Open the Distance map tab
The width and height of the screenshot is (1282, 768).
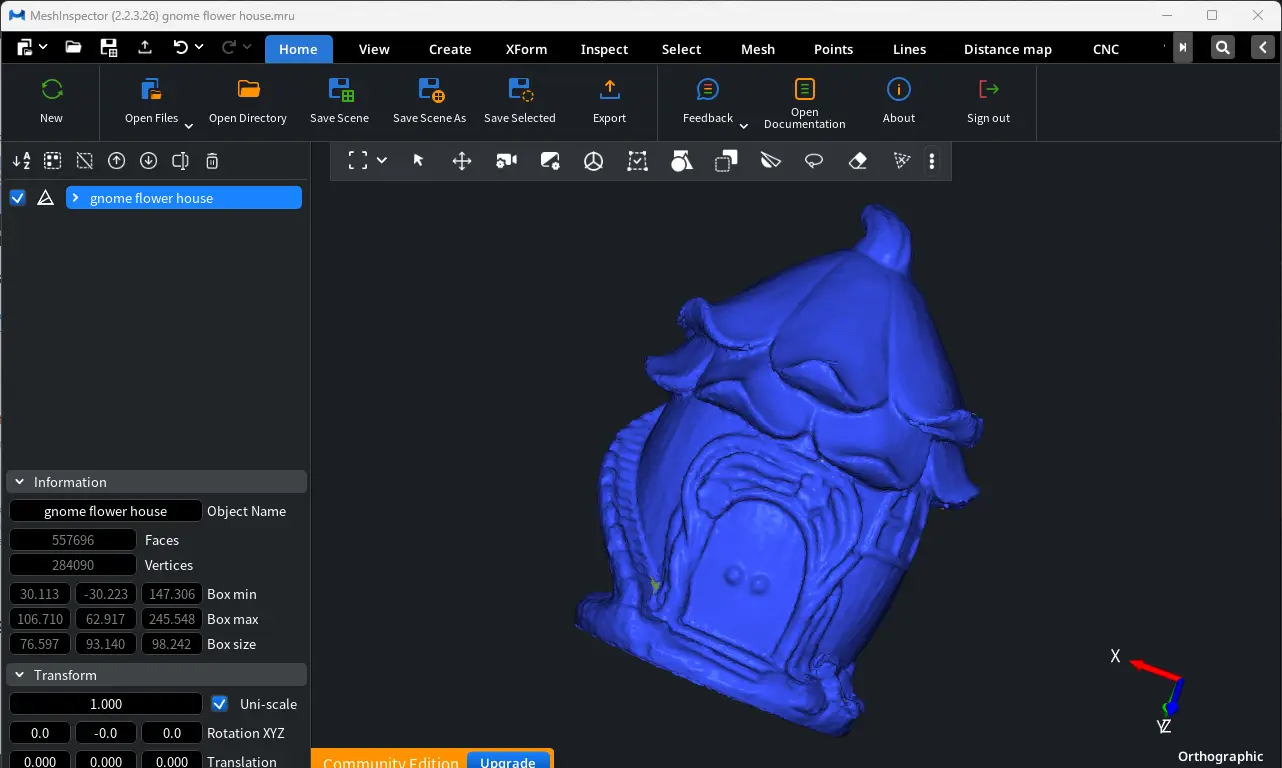coord(1008,49)
